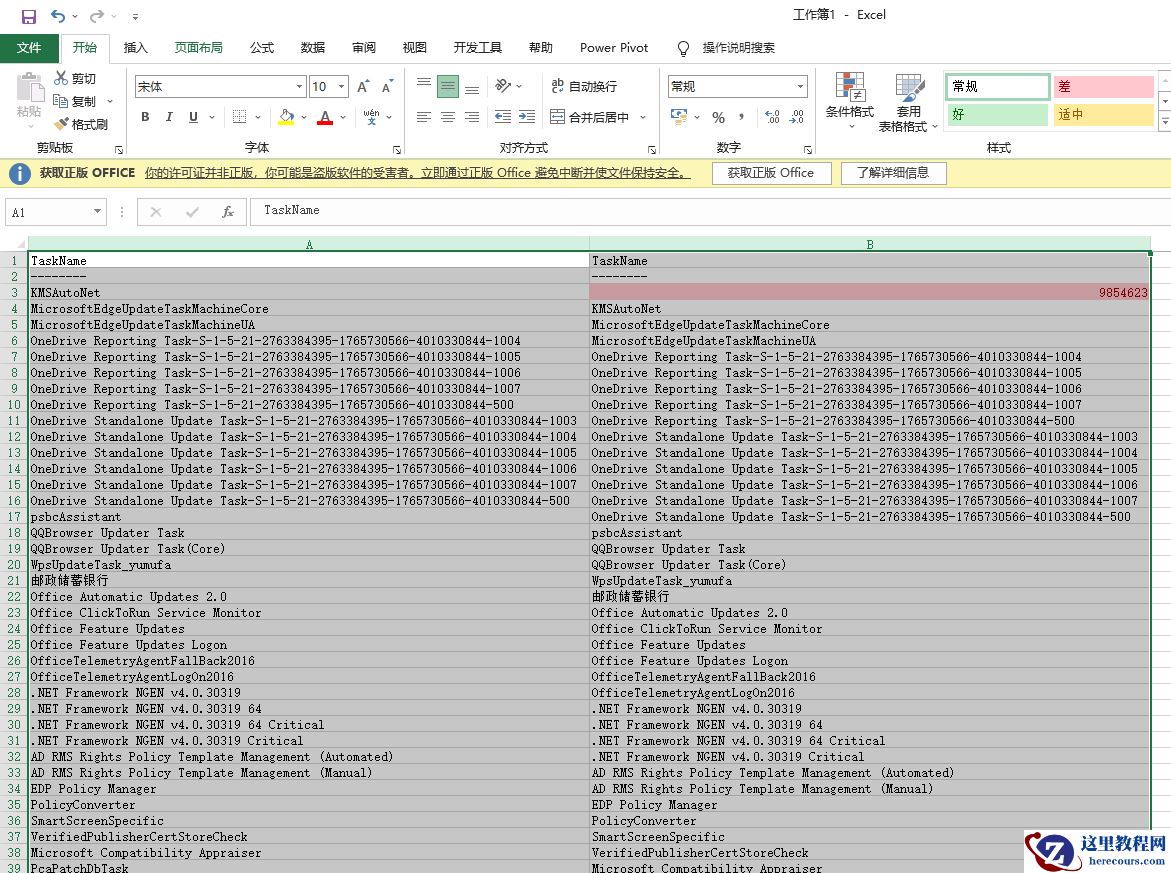Viewport: 1171px width, 873px height.
Task: Switch to the 插入 (Insert) tab
Action: pyautogui.click(x=135, y=47)
